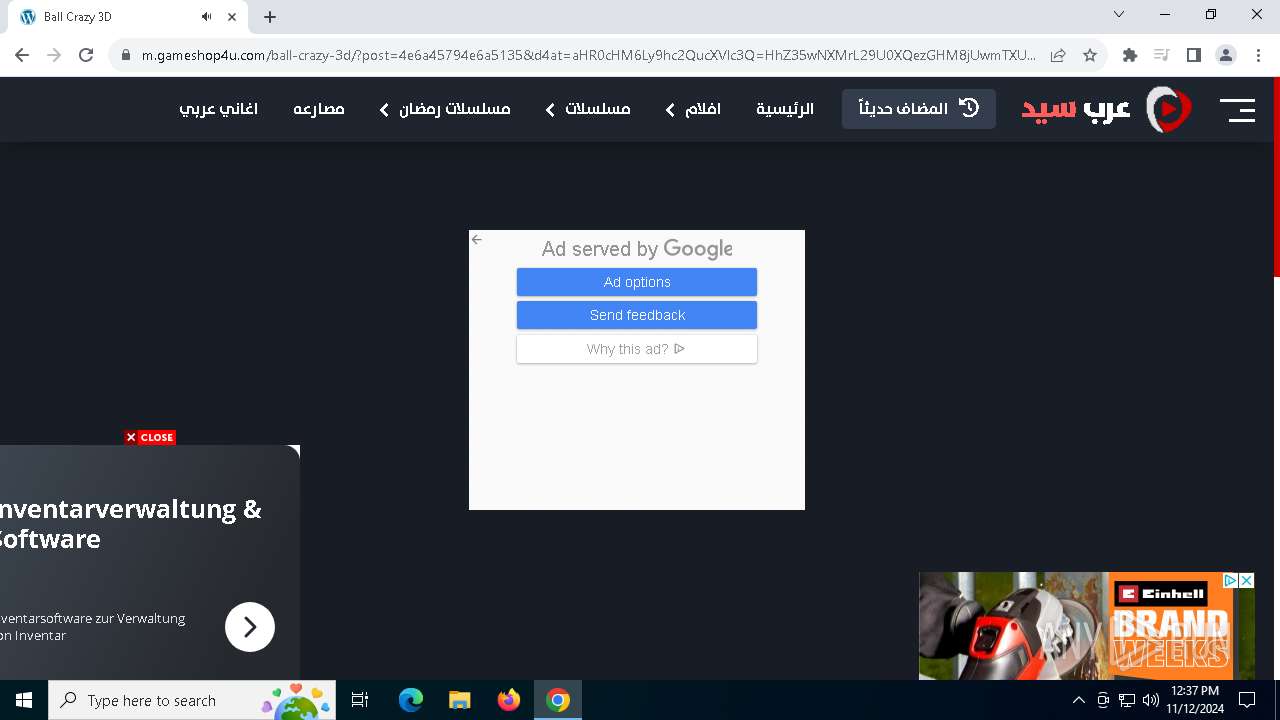
Task: Open the مسلسلات رمضان menu
Action: [x=455, y=109]
